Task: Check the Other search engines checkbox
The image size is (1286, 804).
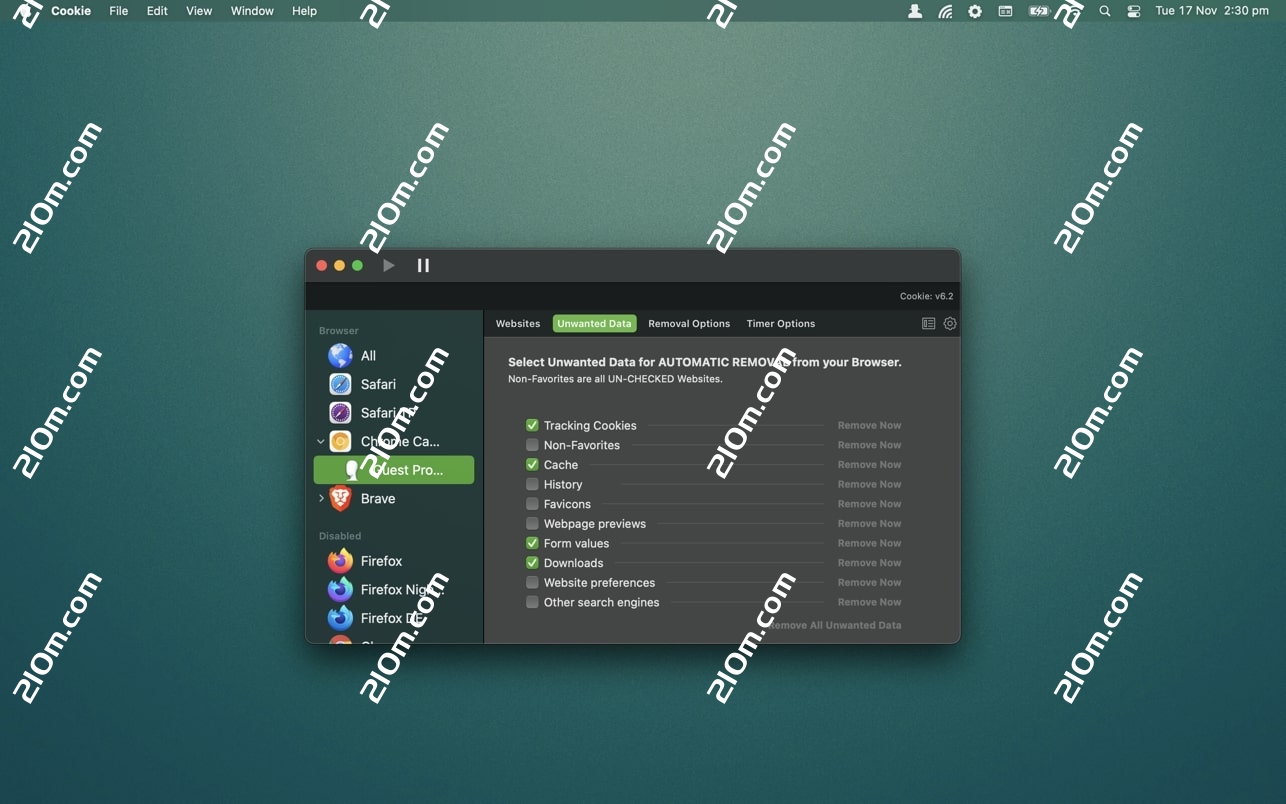Action: pyautogui.click(x=532, y=602)
